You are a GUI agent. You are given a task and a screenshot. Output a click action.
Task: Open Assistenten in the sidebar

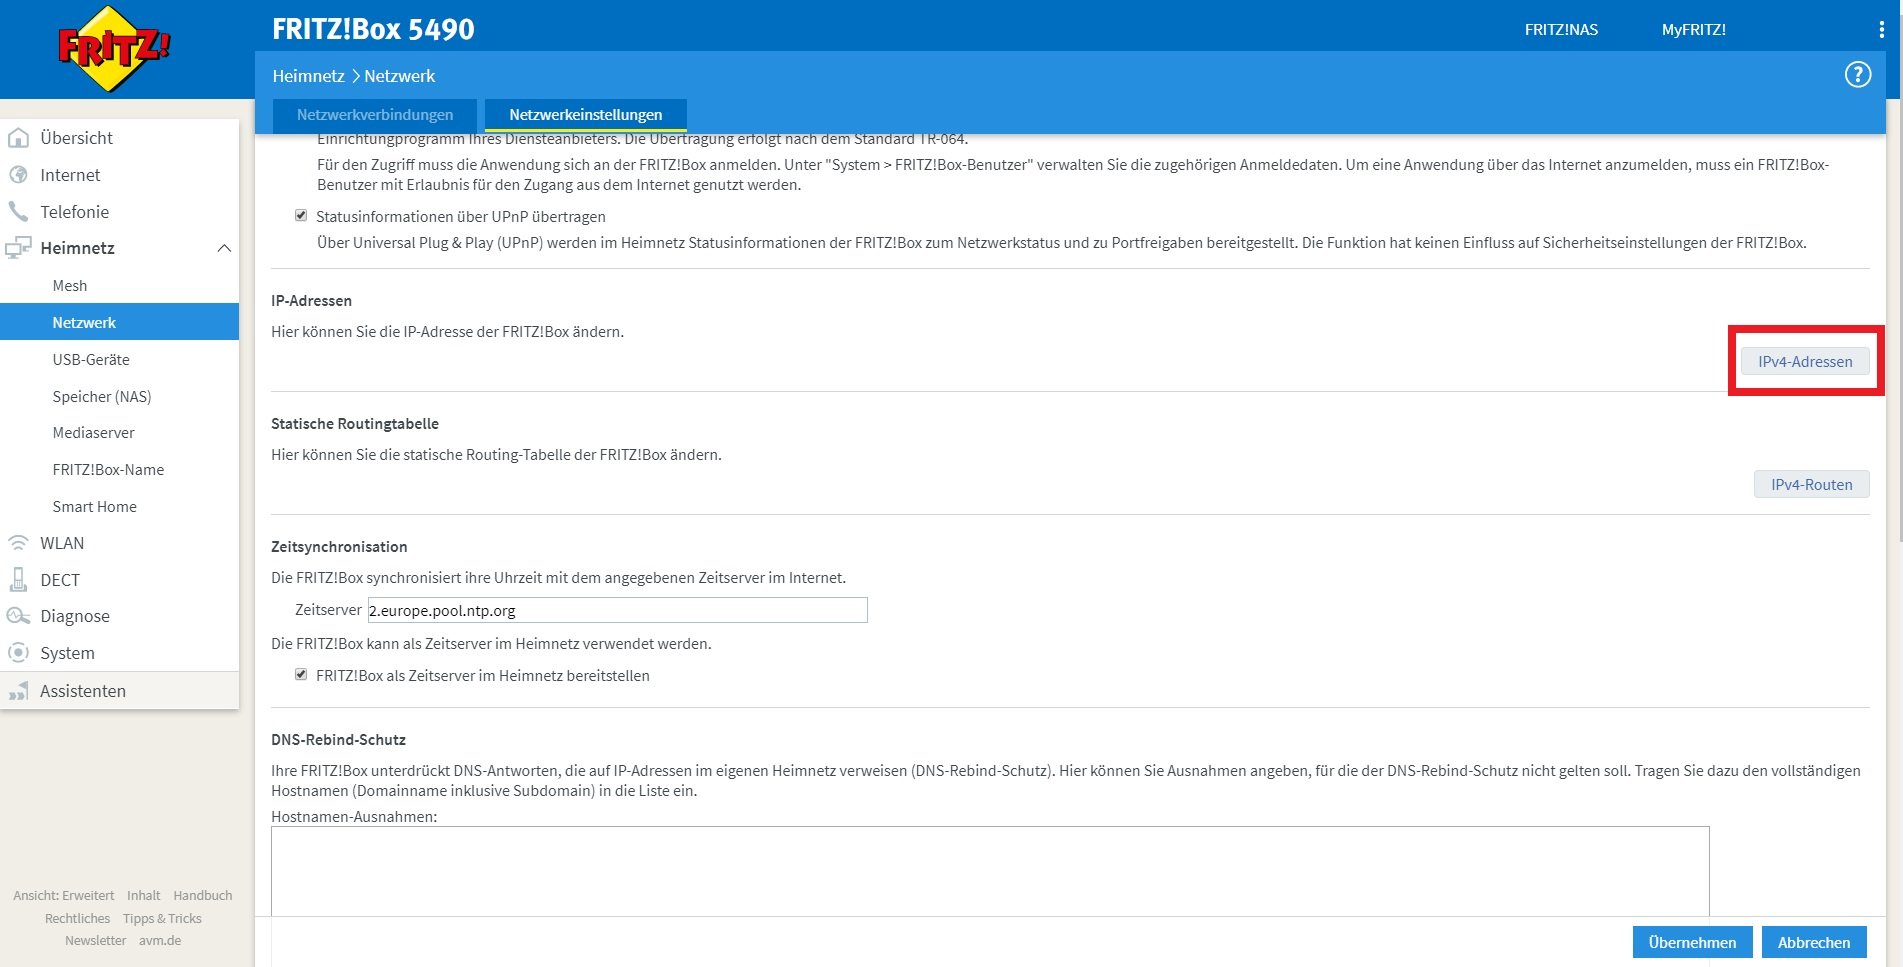[83, 691]
